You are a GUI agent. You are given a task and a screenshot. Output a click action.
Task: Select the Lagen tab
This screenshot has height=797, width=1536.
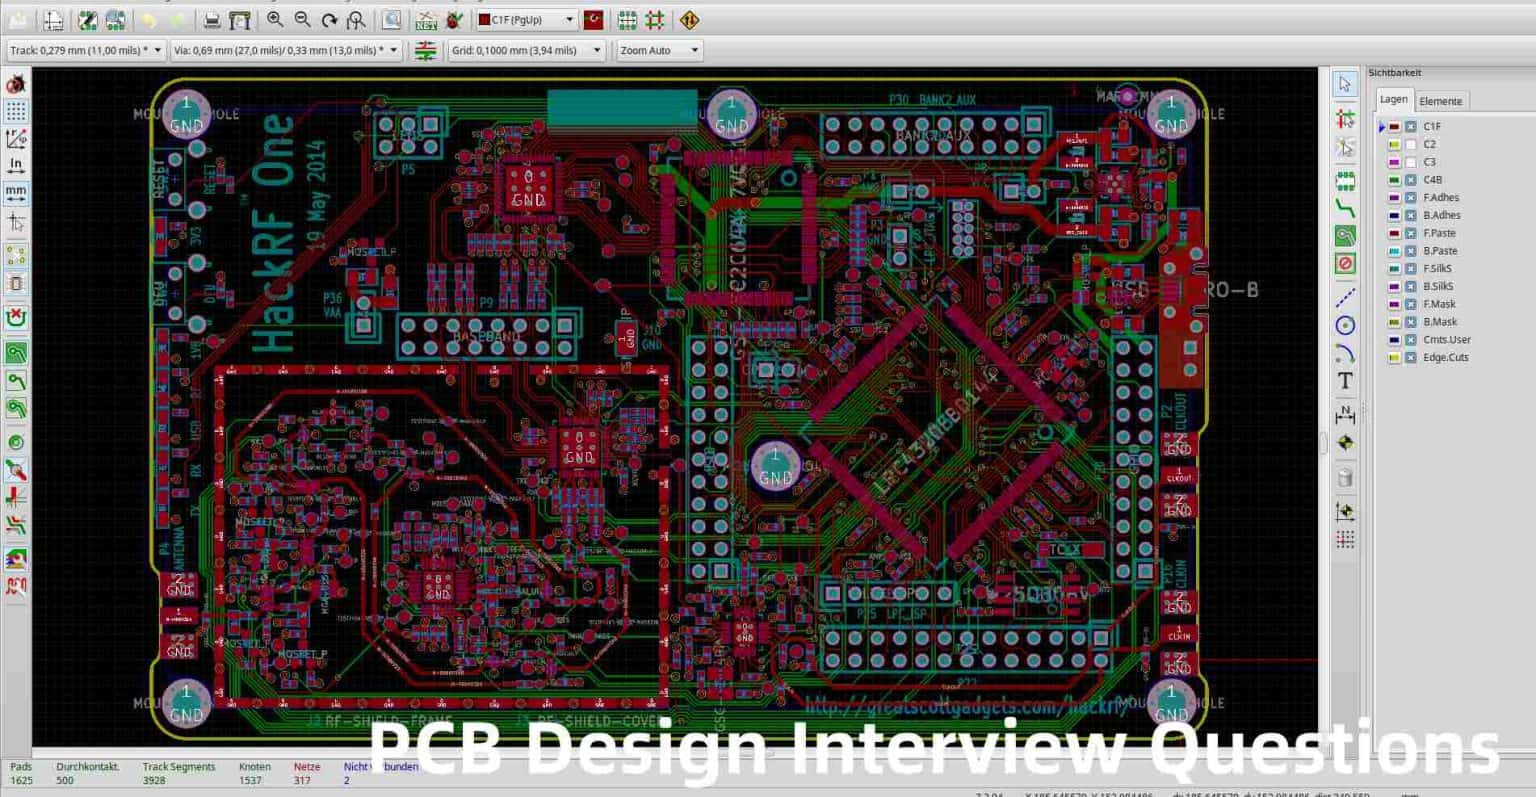(1394, 99)
